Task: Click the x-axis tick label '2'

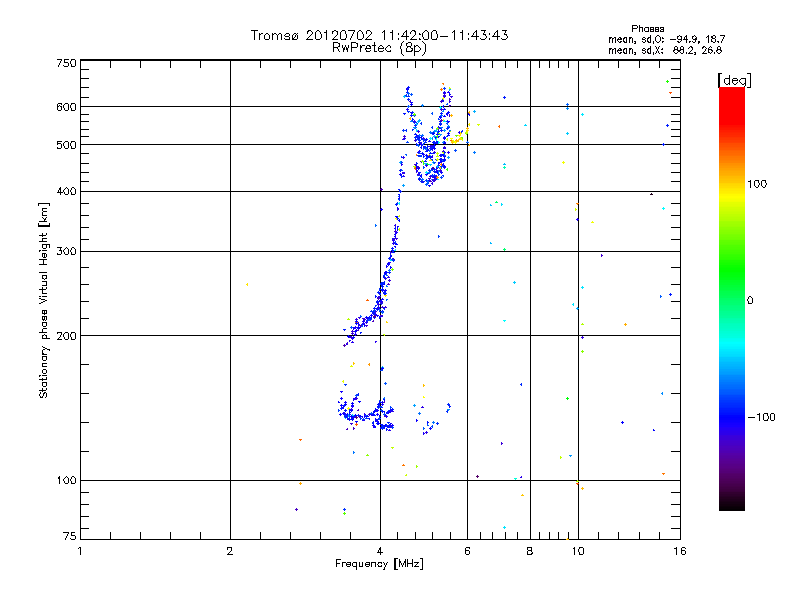Action: [230, 551]
